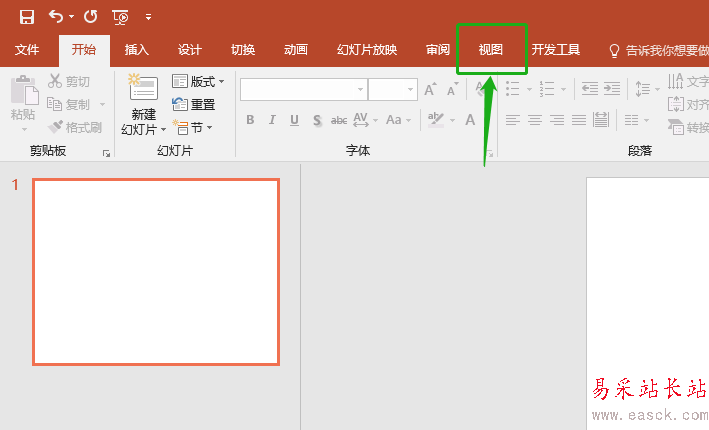Click Increase List Level icon
The height and width of the screenshot is (430, 709).
pyautogui.click(x=612, y=89)
